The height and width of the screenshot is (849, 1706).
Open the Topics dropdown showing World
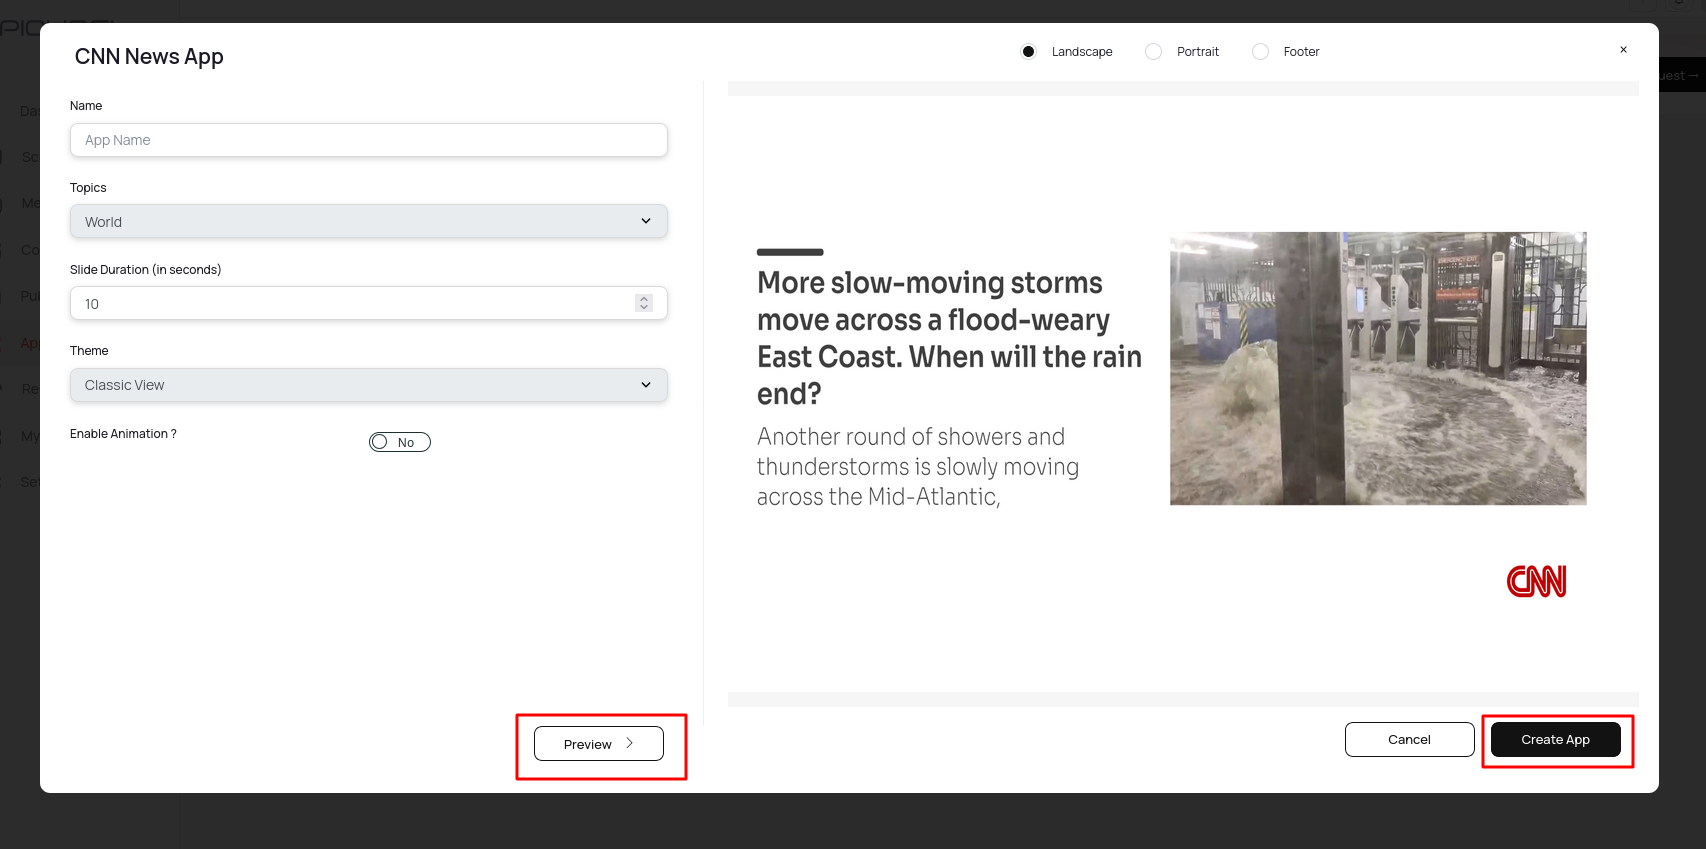pyautogui.click(x=368, y=221)
